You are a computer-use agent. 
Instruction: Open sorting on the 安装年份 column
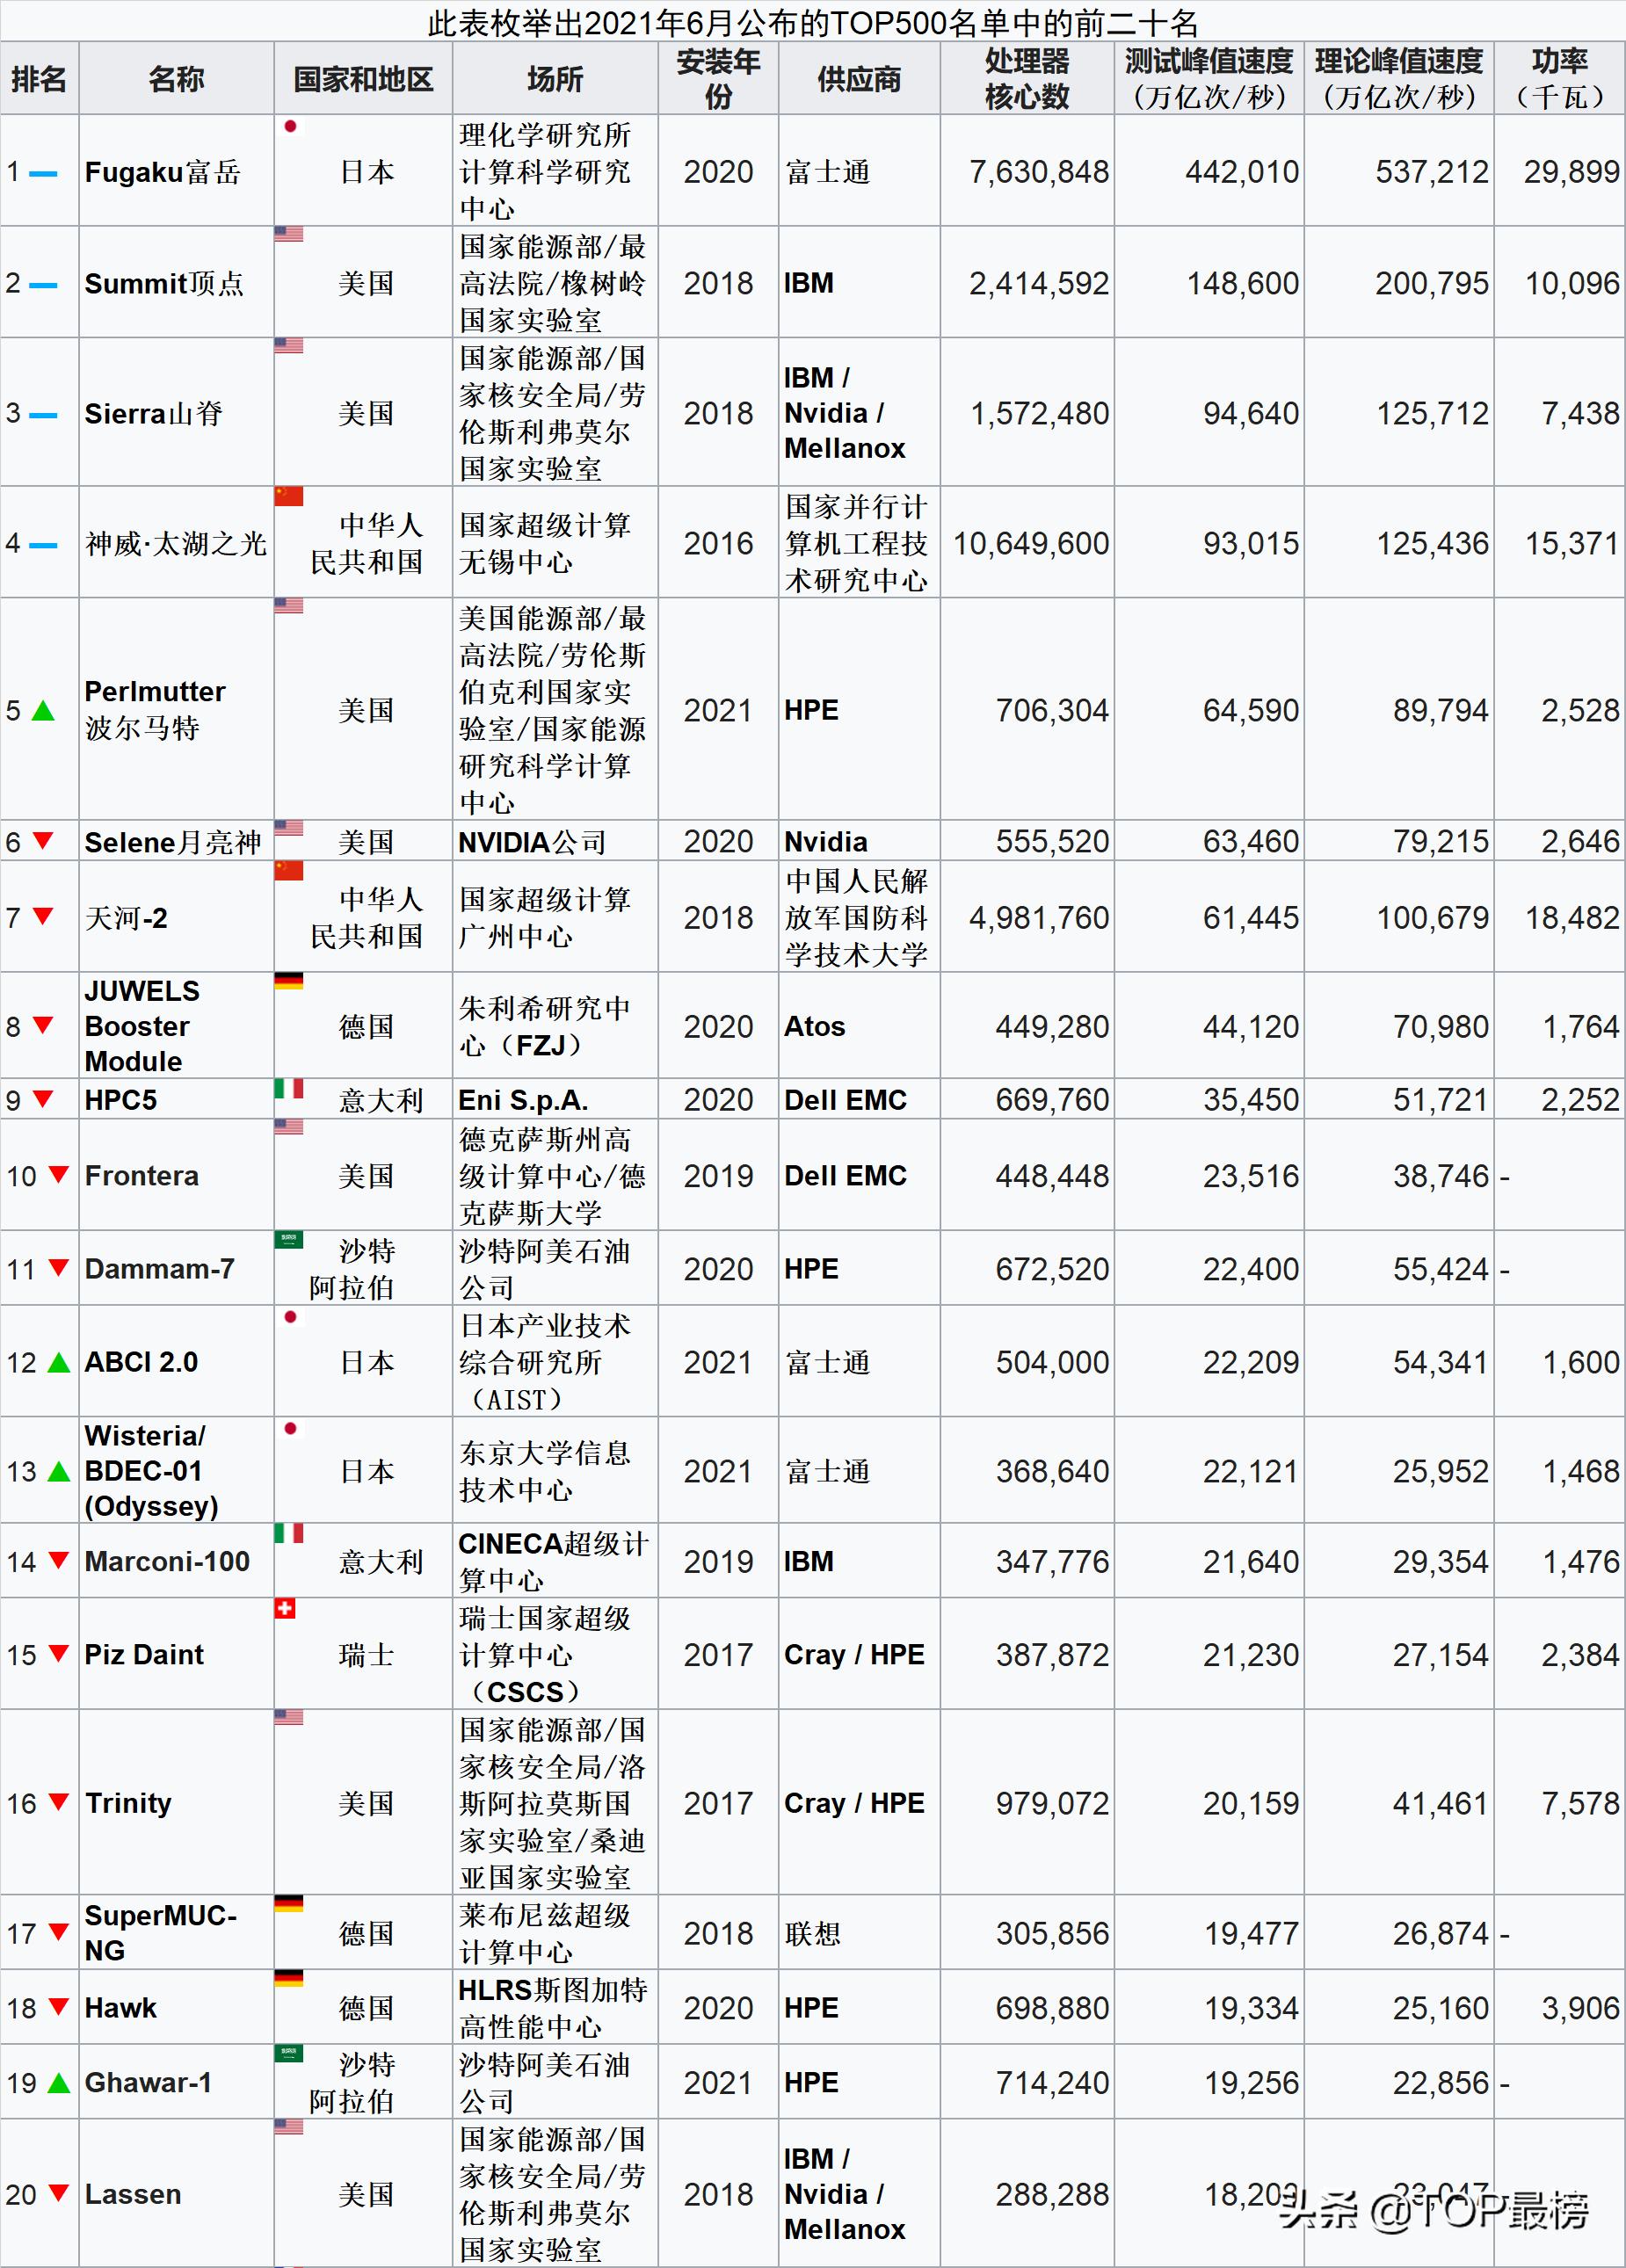point(717,79)
